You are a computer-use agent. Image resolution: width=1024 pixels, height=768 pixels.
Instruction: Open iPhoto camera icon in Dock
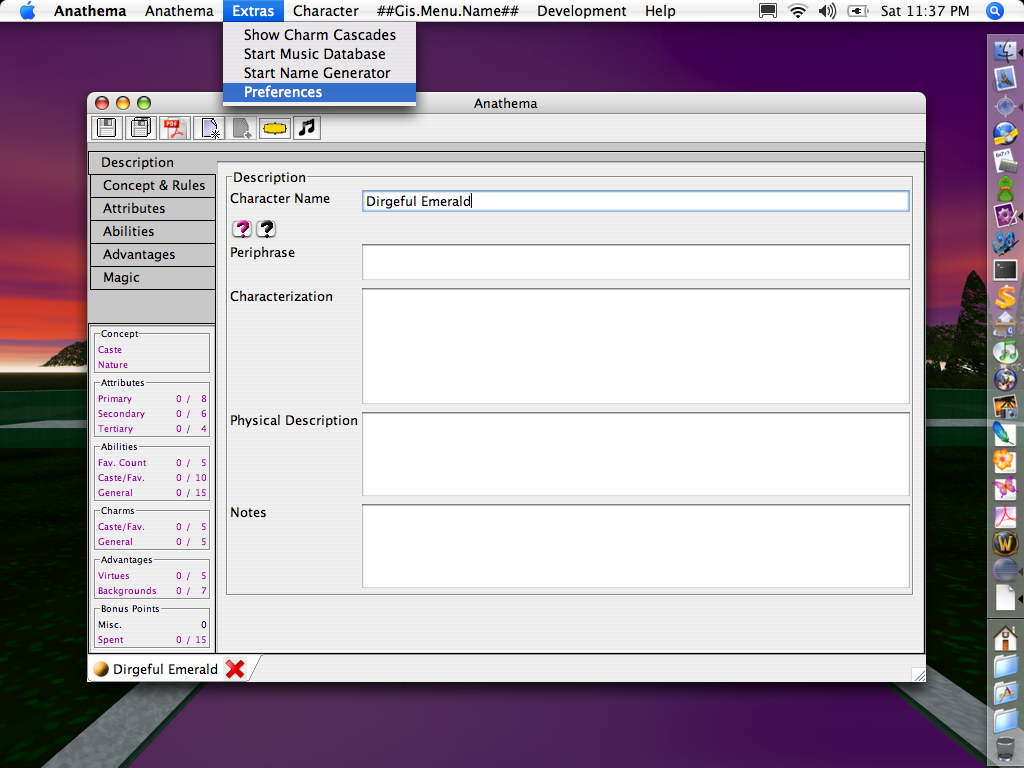(x=1006, y=407)
